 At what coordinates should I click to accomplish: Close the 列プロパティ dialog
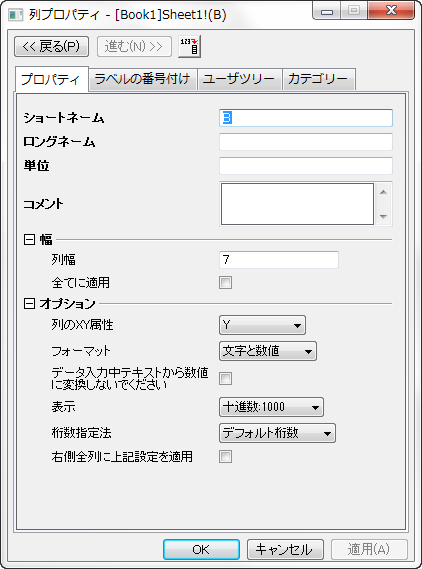391,11
